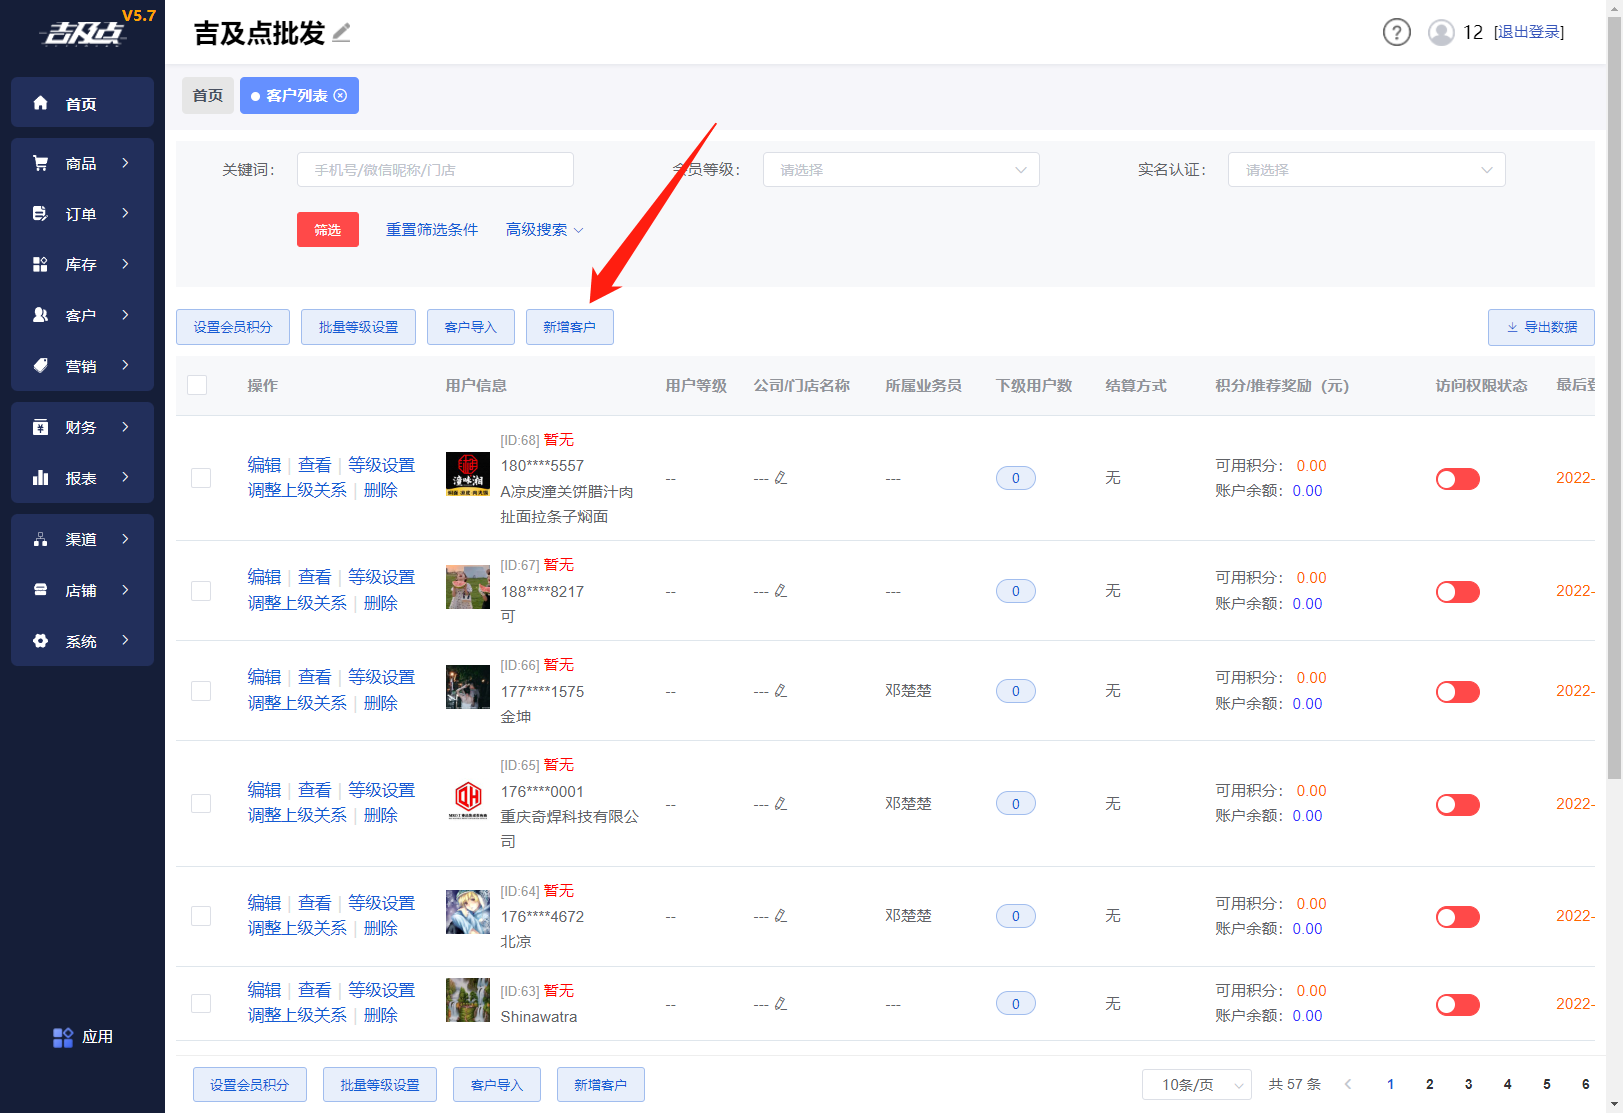Expand the 高级搜索 advanced search options

[544, 230]
